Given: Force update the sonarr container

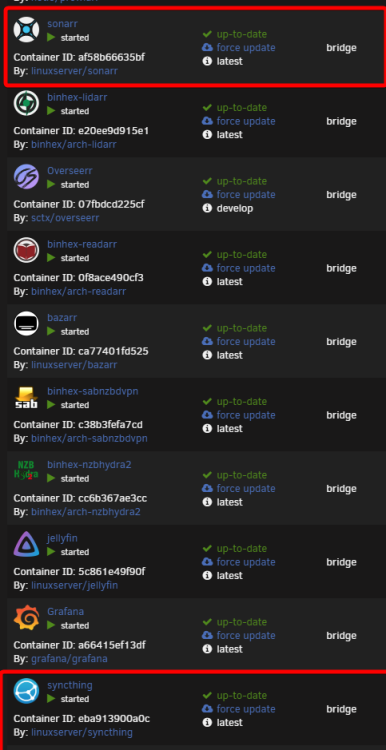Looking at the screenshot, I should click(x=239, y=48).
